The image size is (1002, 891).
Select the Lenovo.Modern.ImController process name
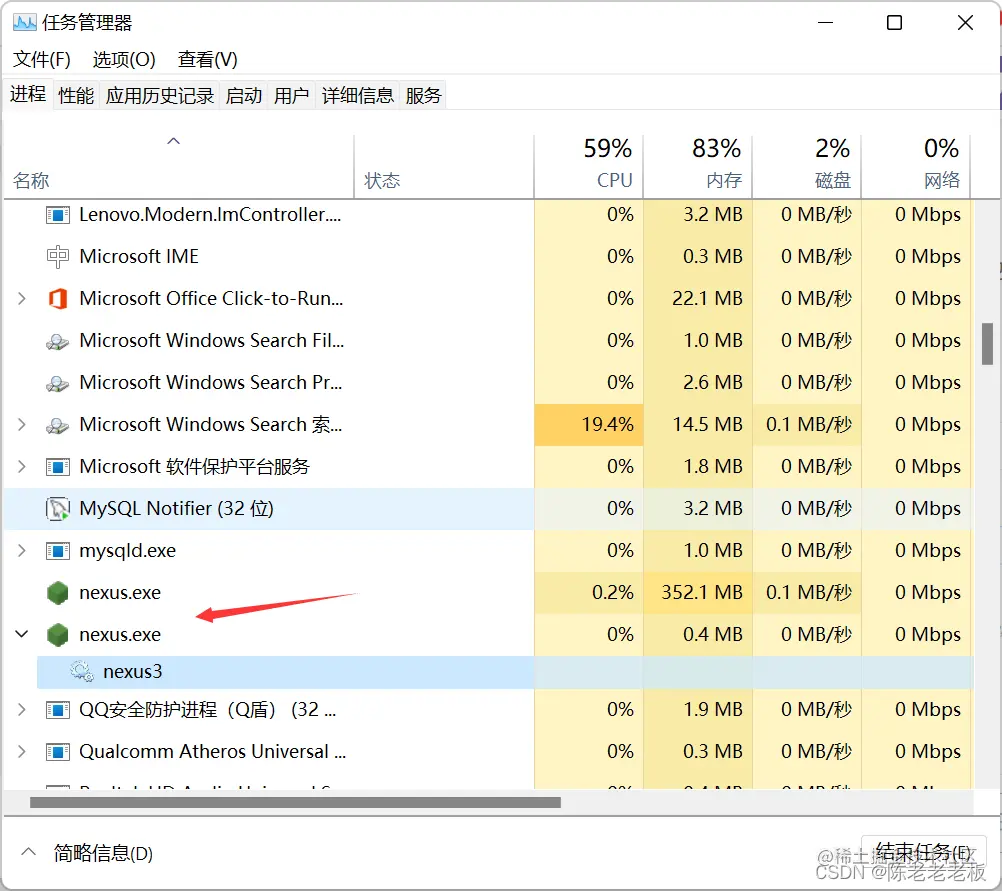click(x=210, y=215)
